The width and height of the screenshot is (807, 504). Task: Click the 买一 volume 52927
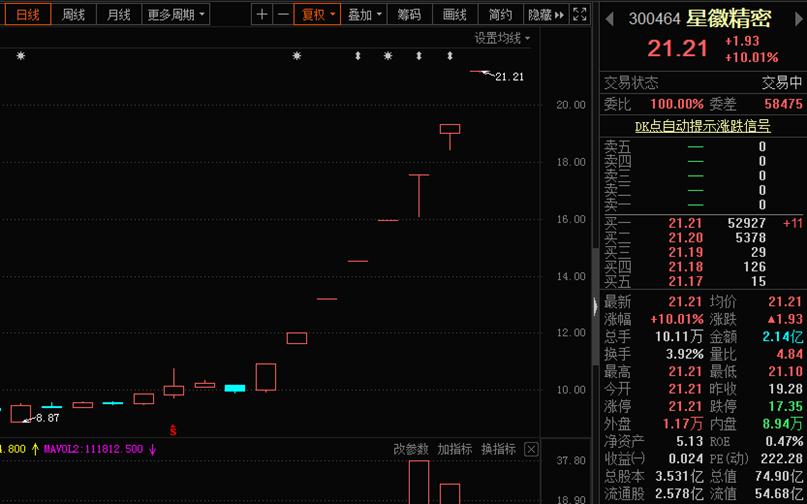747,223
